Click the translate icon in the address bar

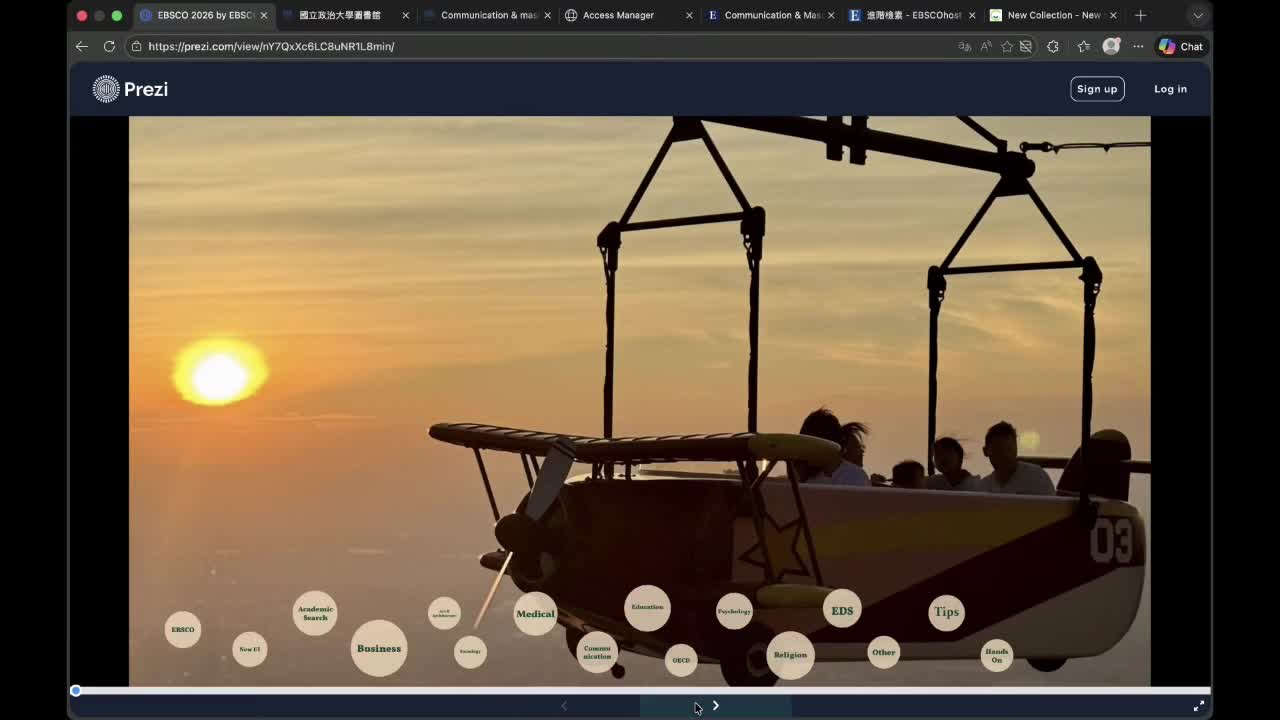coord(963,46)
